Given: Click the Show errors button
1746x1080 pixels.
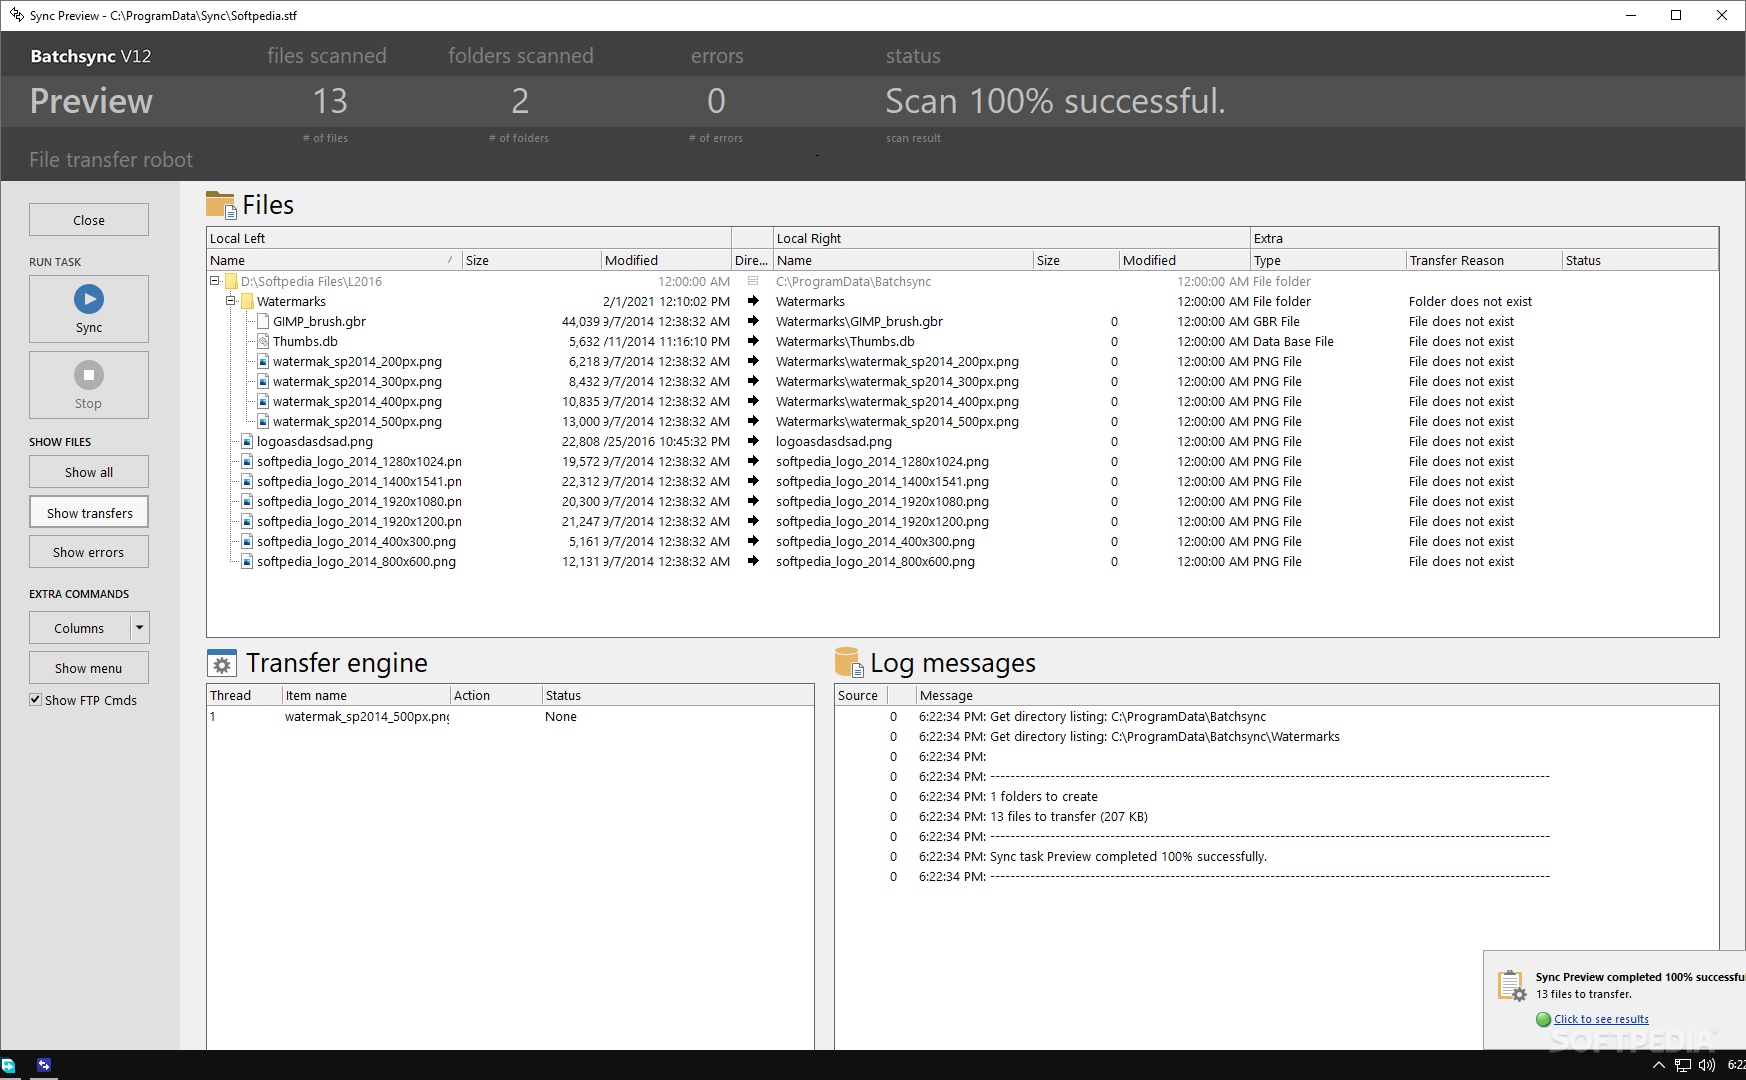Looking at the screenshot, I should point(89,552).
